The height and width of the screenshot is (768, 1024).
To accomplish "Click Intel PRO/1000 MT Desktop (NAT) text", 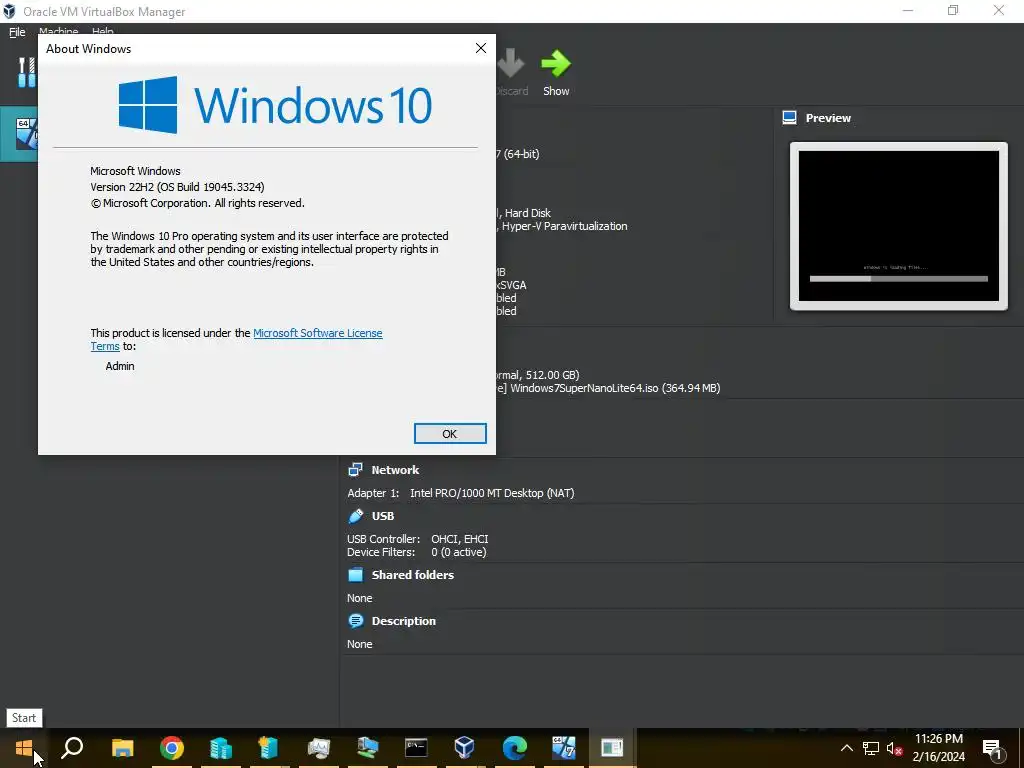I will (x=492, y=493).
